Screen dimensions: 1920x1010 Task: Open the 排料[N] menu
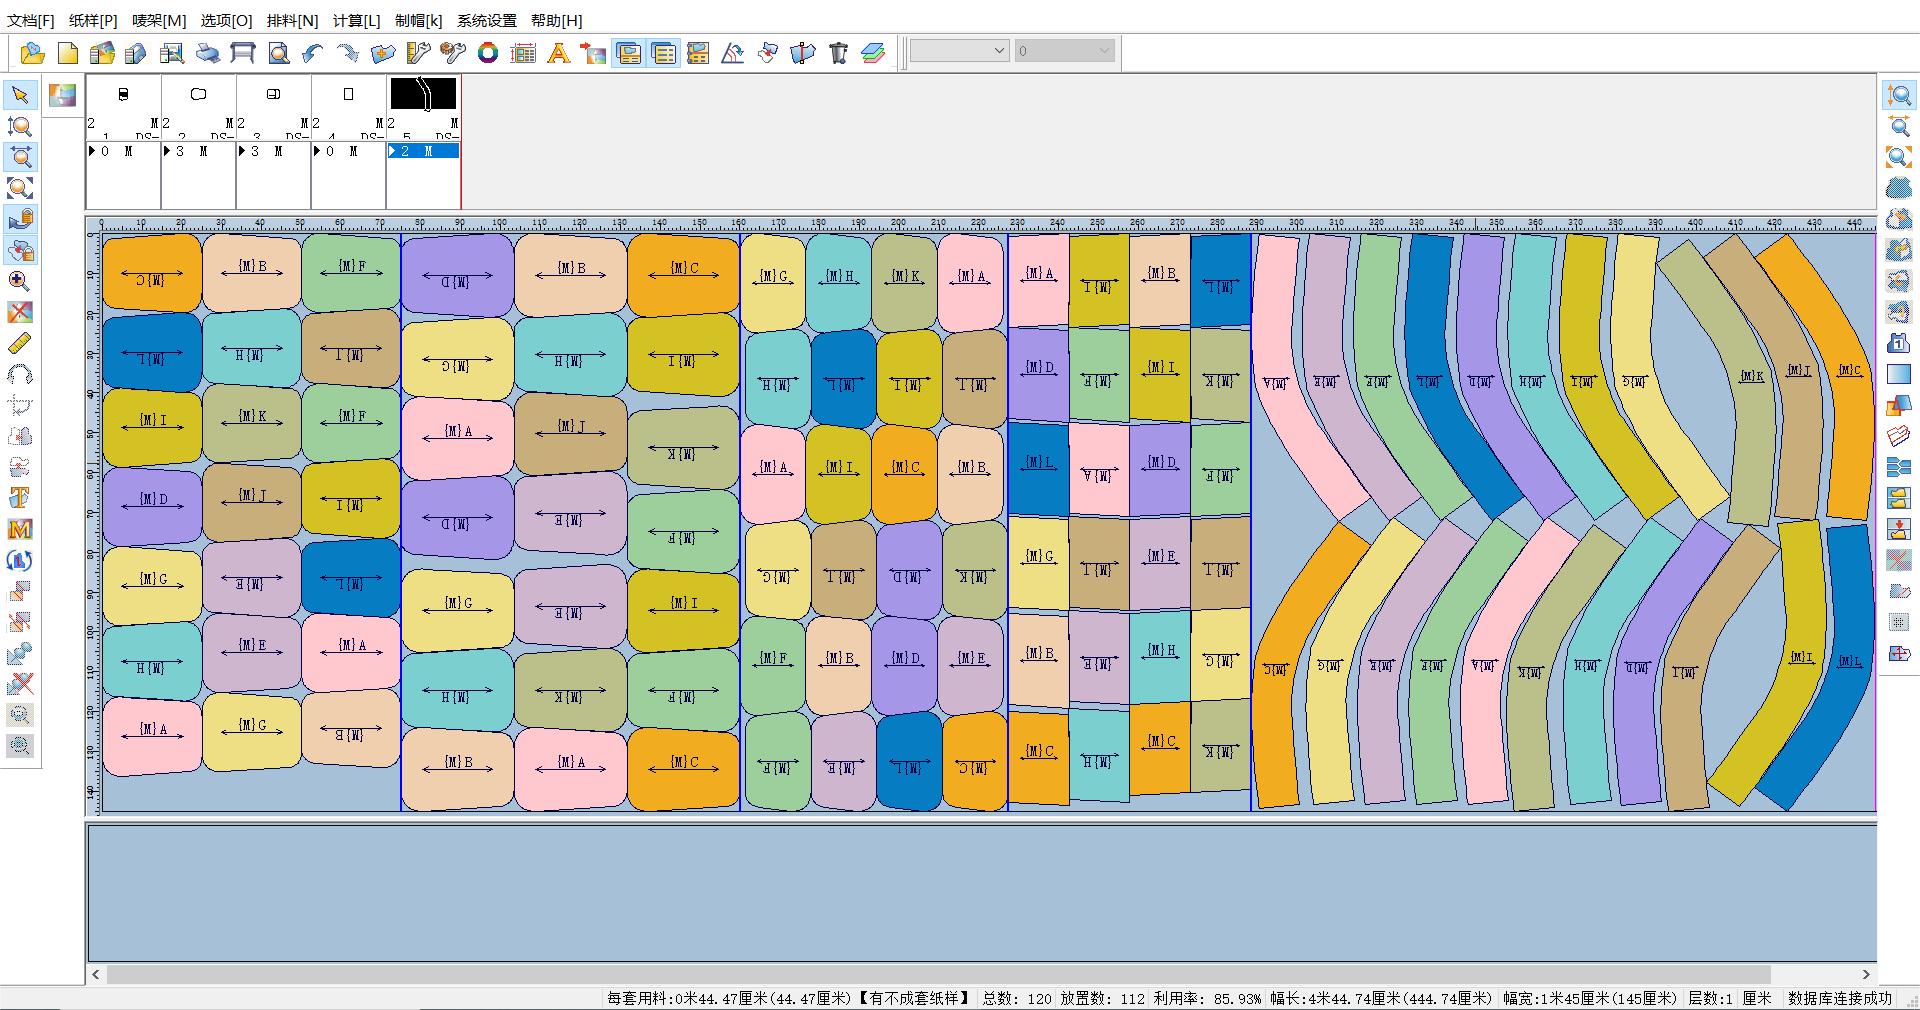(x=292, y=20)
